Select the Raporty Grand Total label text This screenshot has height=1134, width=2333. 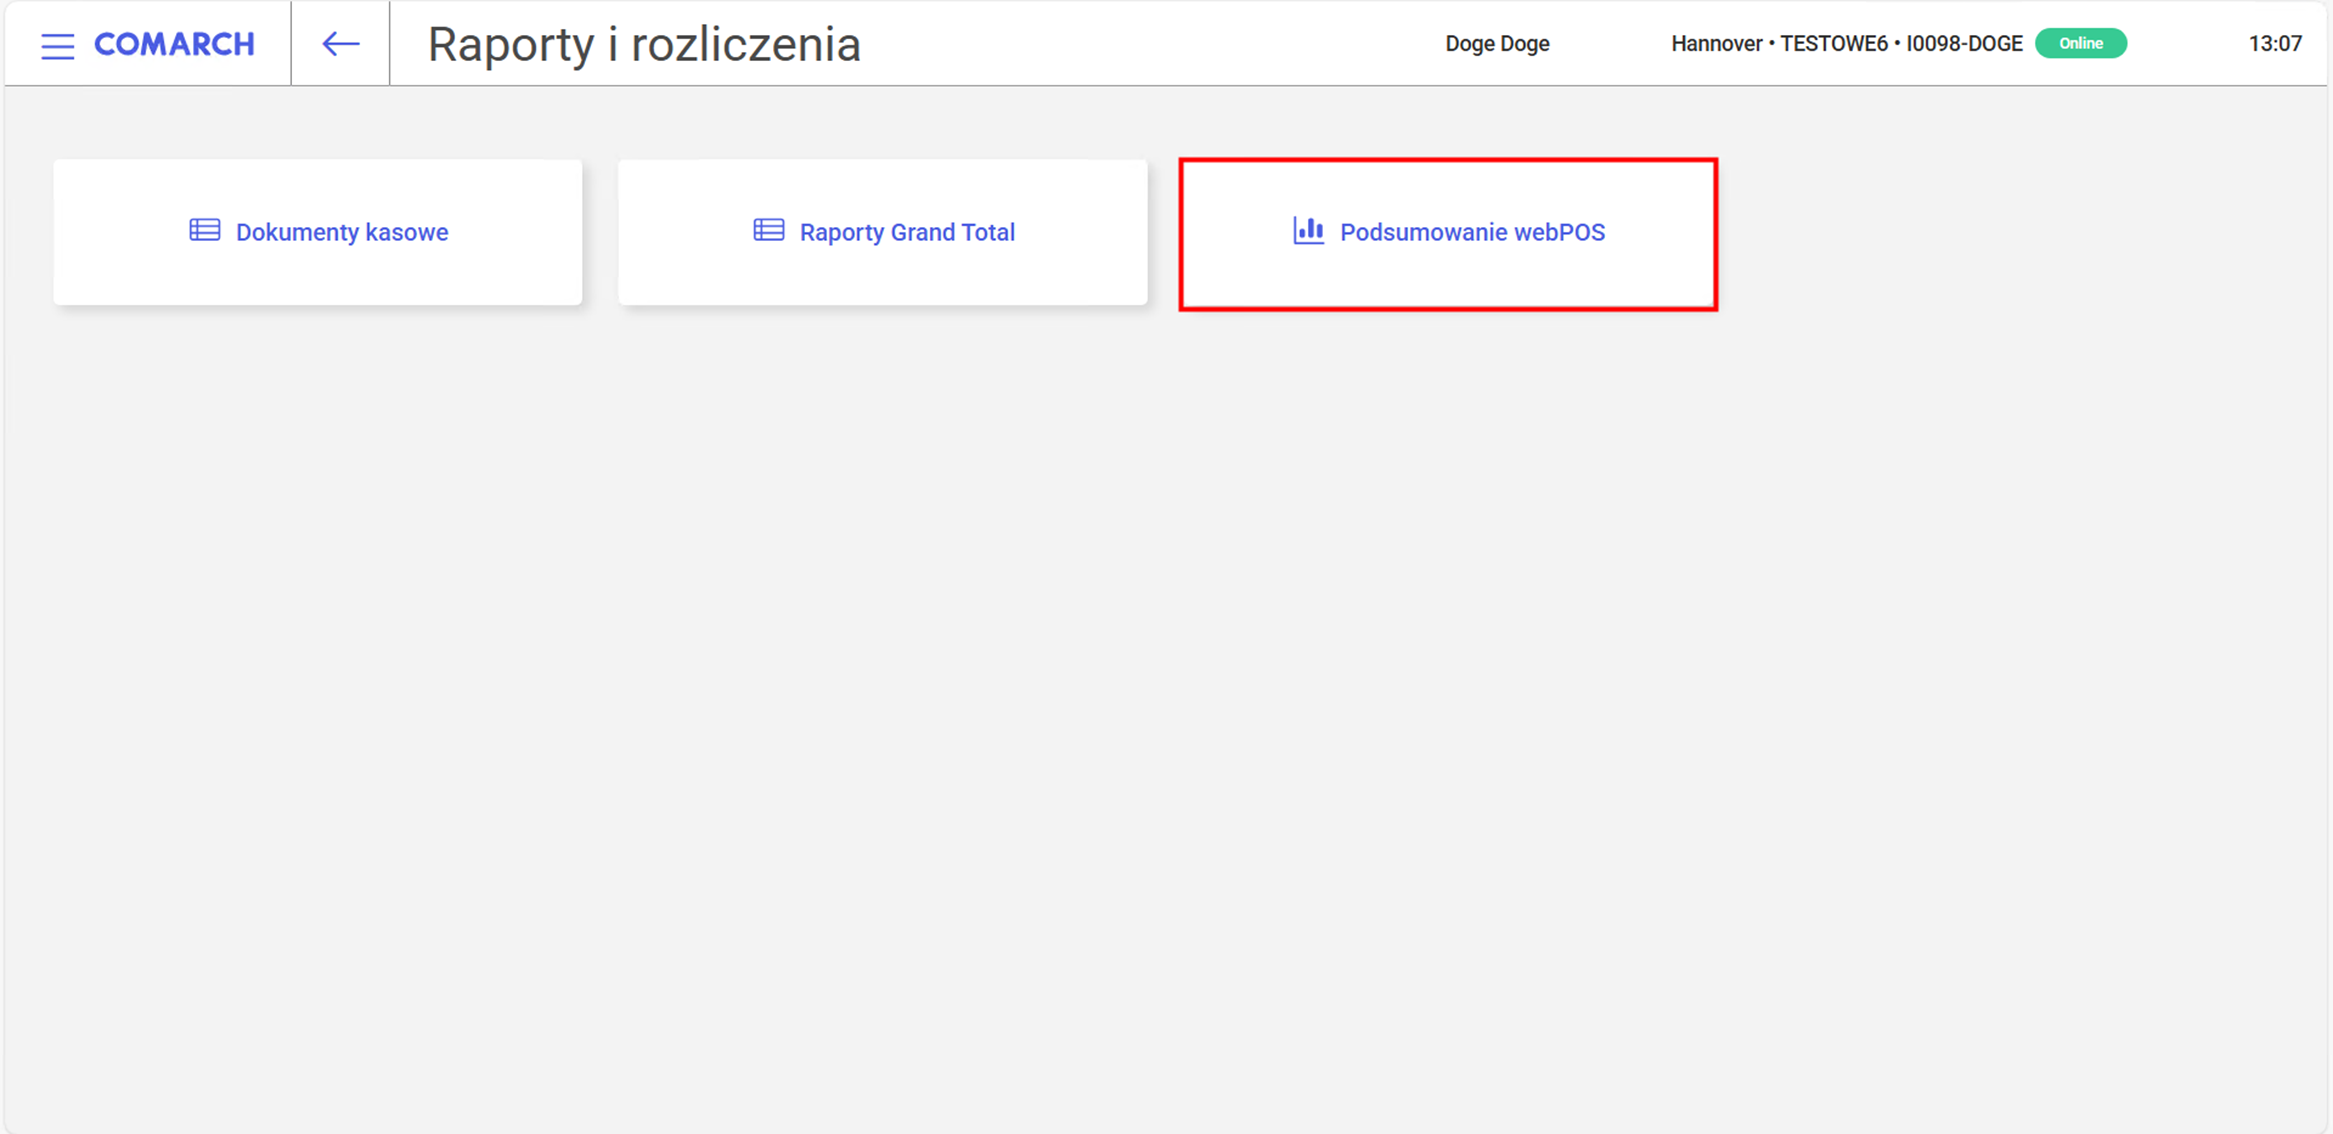point(907,232)
